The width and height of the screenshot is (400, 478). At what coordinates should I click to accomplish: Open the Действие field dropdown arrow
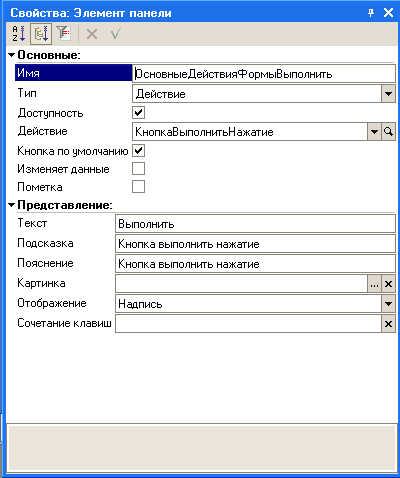click(x=374, y=132)
